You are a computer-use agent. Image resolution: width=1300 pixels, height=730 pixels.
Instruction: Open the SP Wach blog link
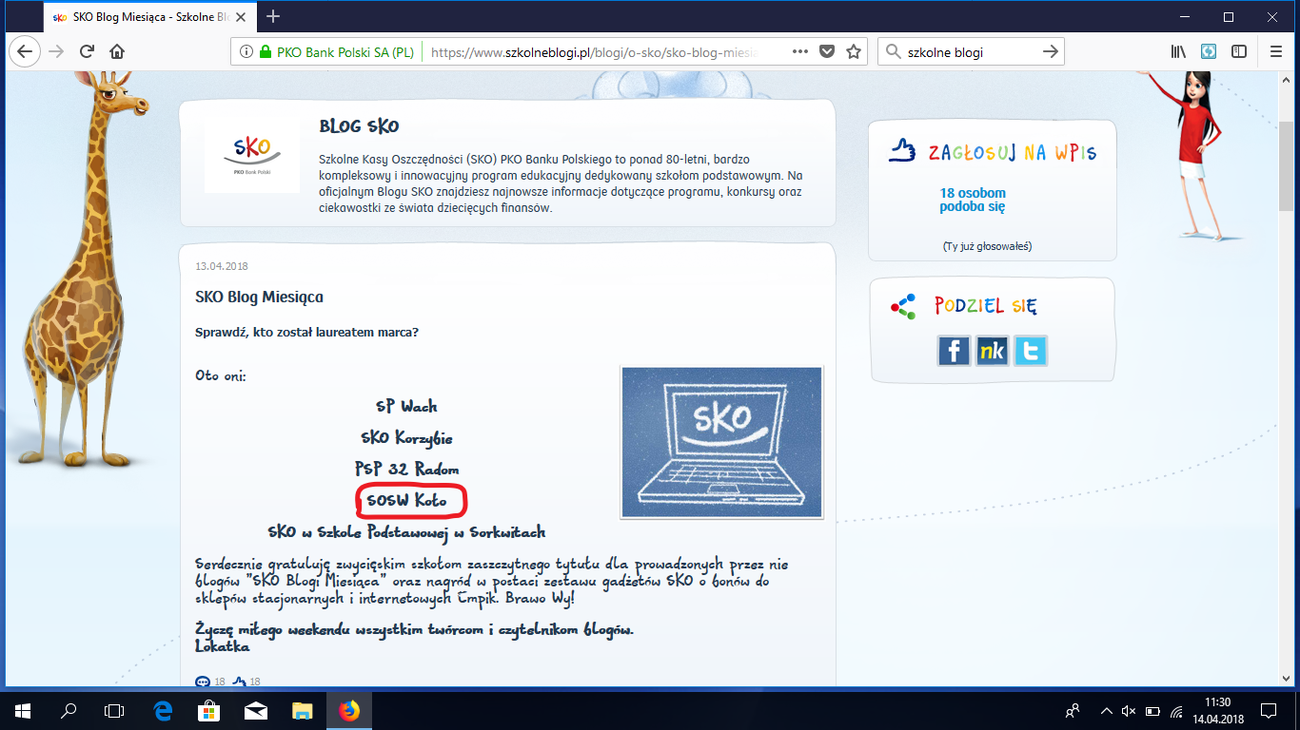coord(406,406)
